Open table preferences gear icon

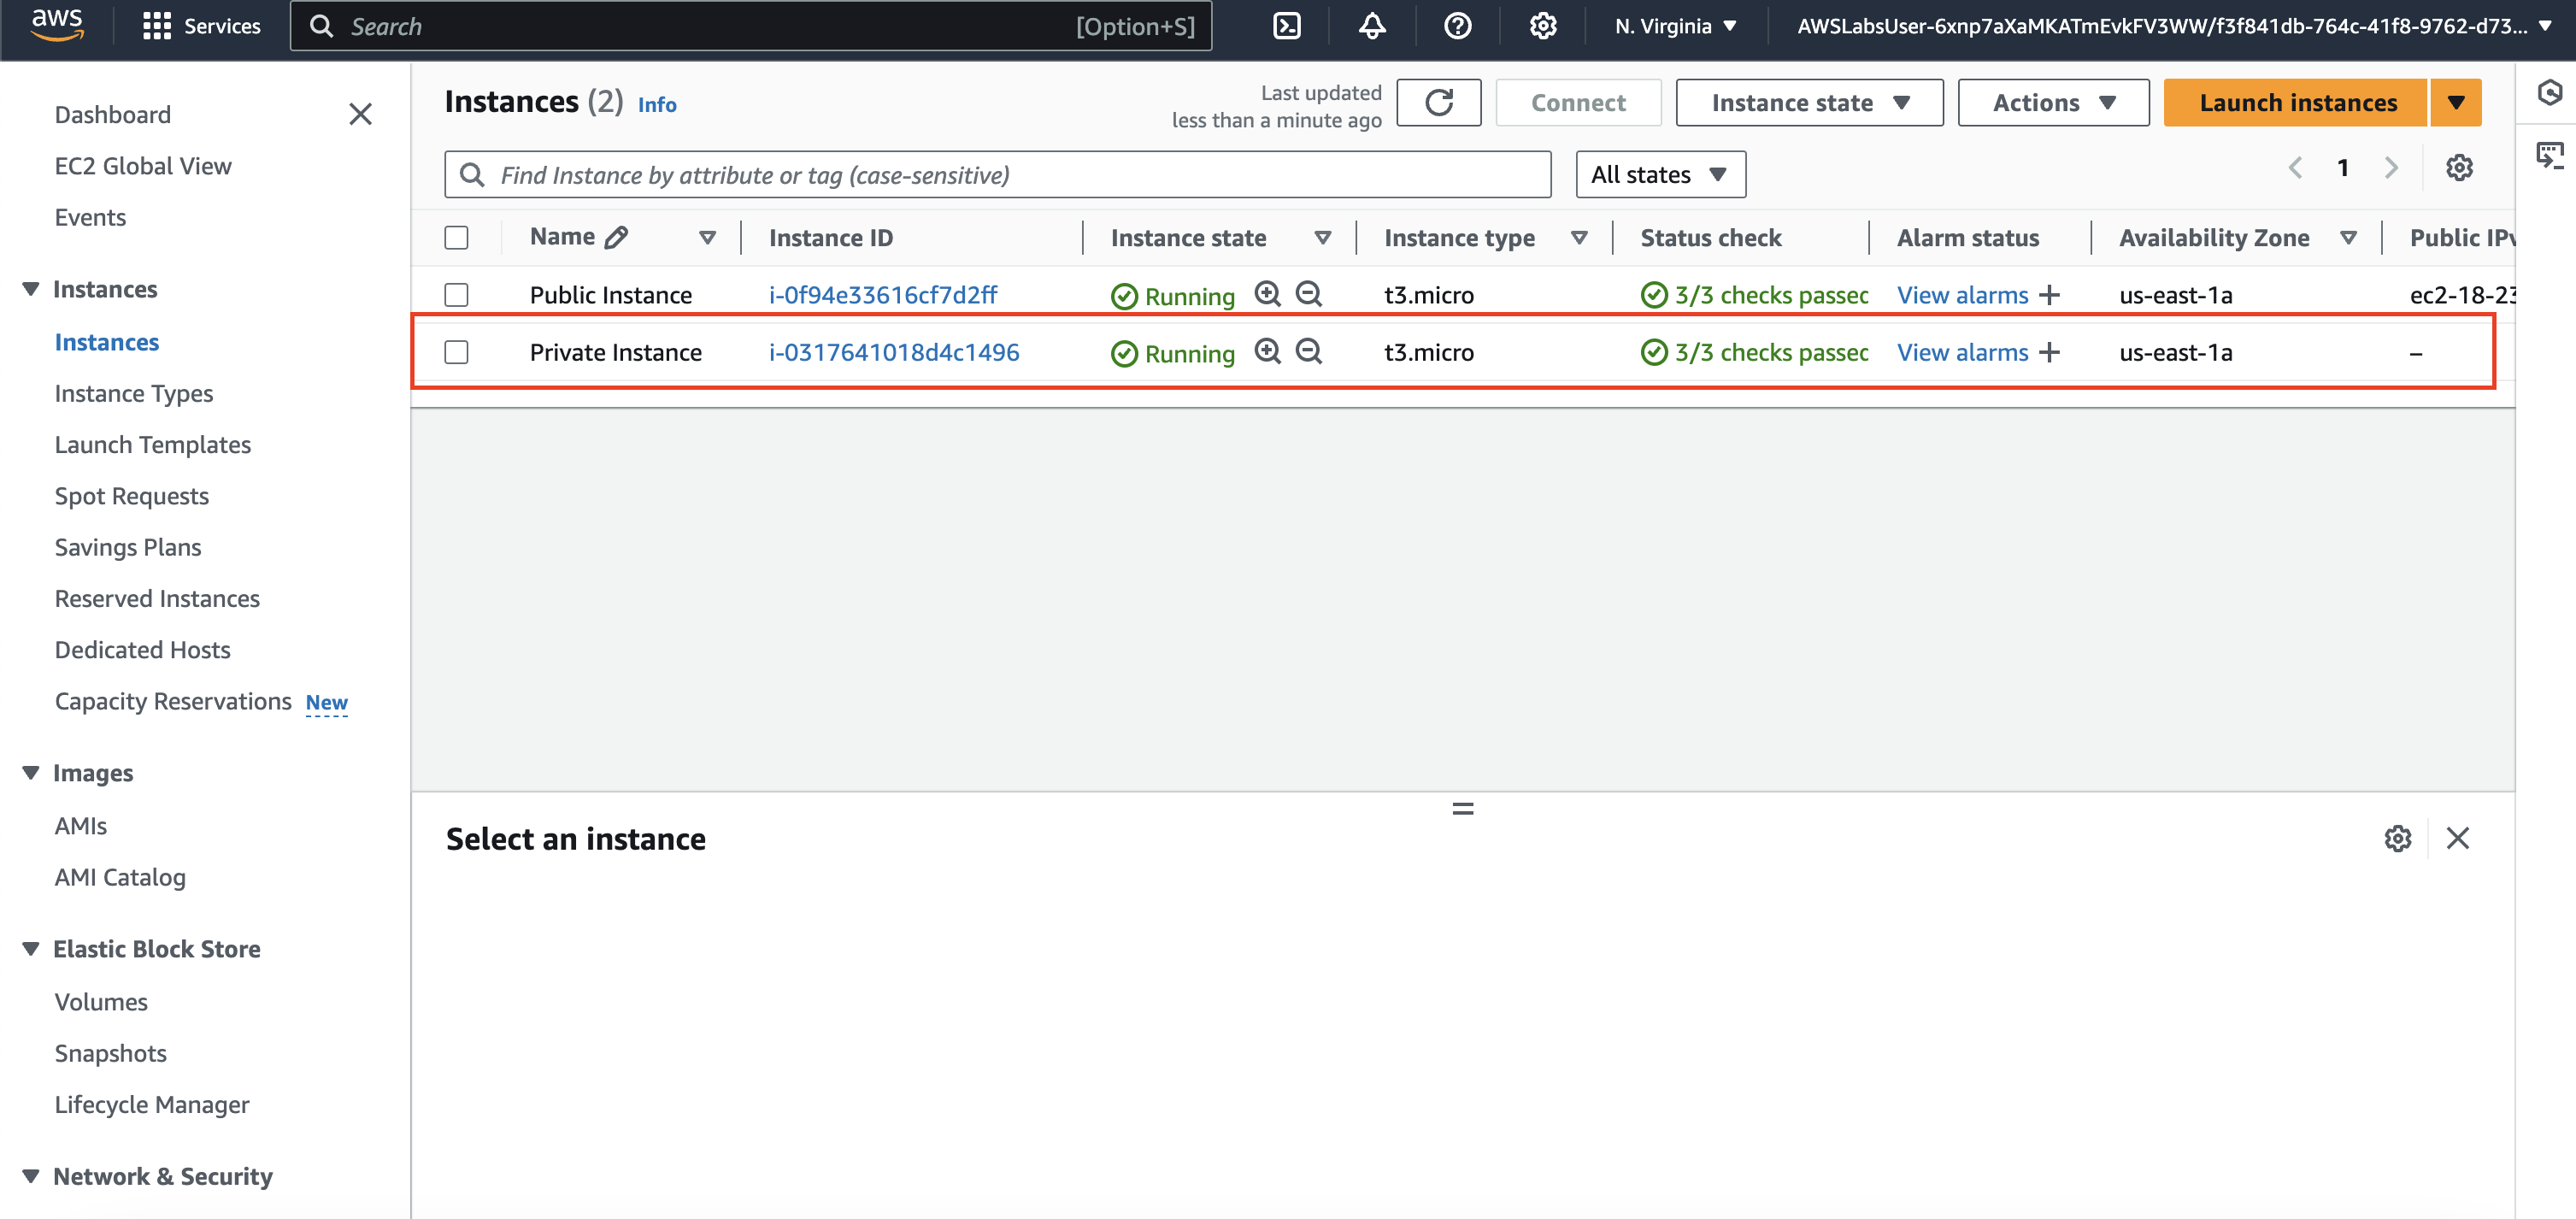pyautogui.click(x=2459, y=168)
